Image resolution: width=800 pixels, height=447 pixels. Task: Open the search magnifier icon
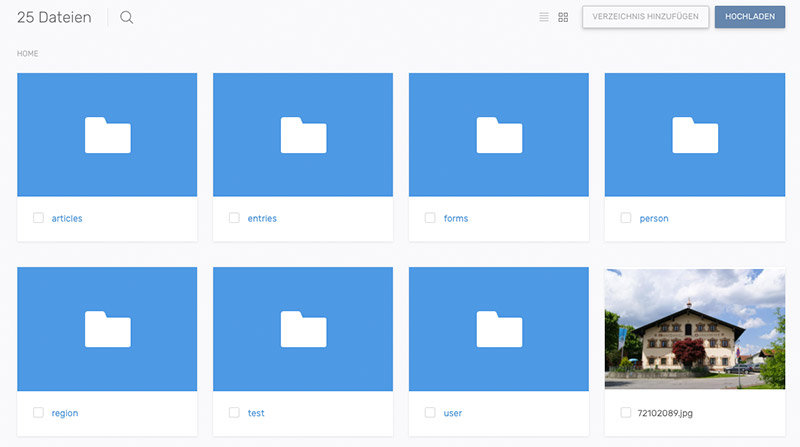click(127, 17)
